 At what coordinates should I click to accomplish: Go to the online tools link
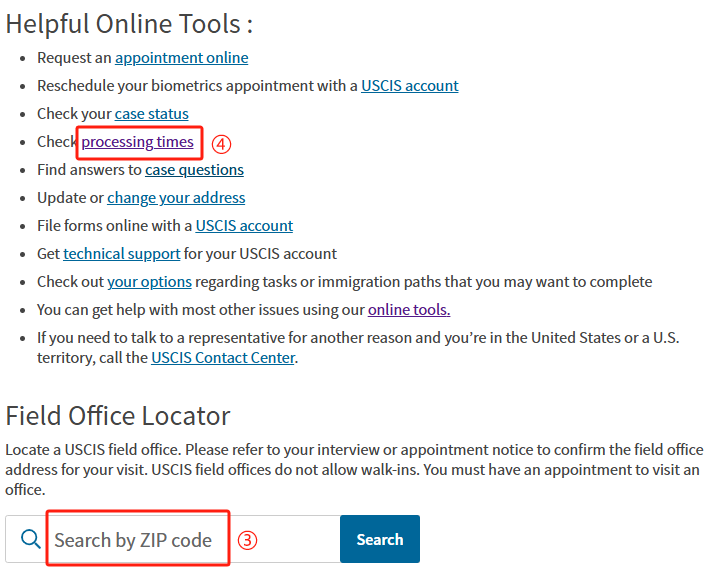pos(409,310)
